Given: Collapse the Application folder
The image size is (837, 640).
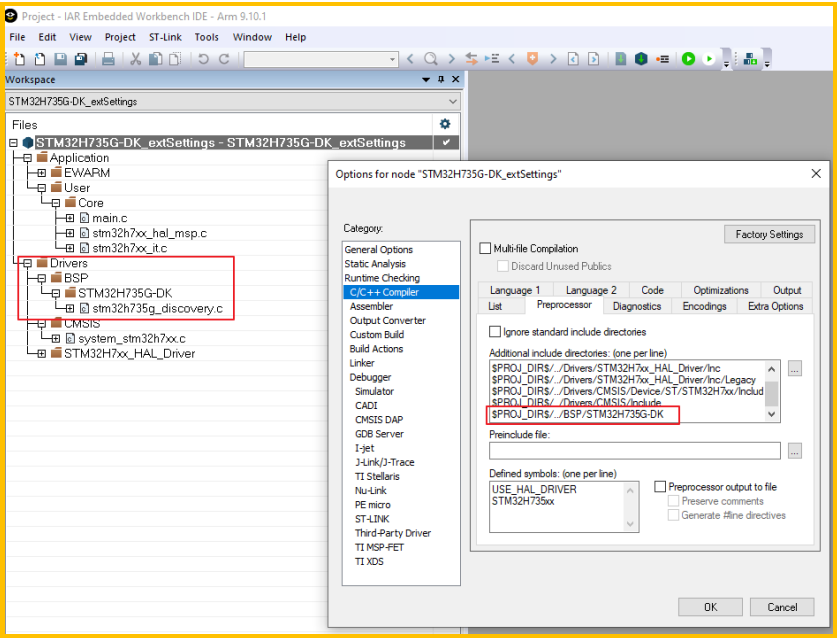Looking at the screenshot, I should coord(28,158).
